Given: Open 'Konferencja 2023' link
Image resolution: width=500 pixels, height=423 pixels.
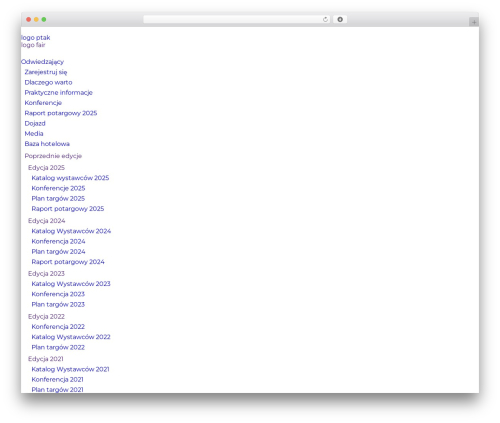Looking at the screenshot, I should point(58,294).
